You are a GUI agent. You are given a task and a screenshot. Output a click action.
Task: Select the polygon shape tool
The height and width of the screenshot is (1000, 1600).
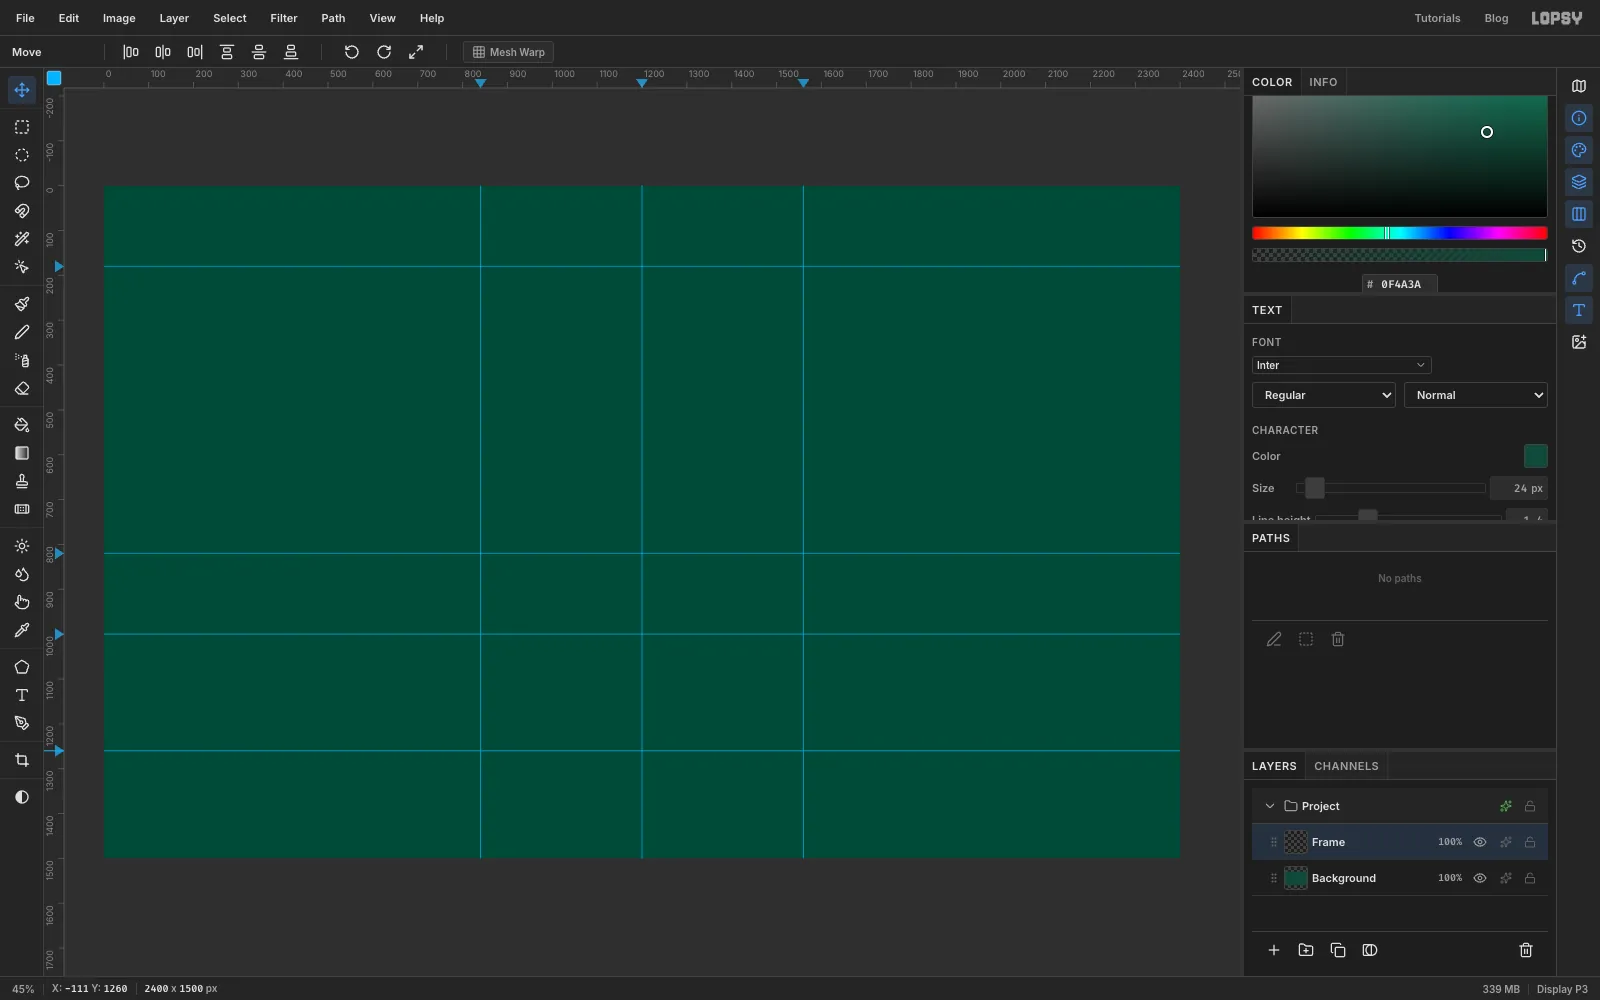pos(22,667)
